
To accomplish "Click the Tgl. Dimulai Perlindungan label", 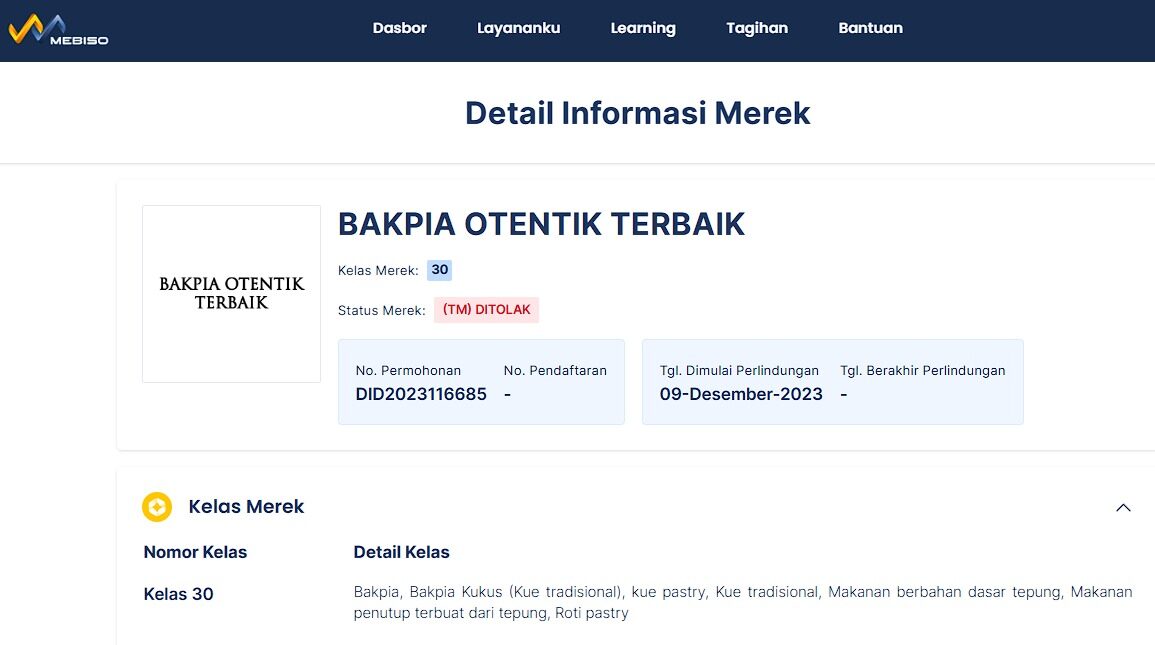I will click(x=739, y=370).
